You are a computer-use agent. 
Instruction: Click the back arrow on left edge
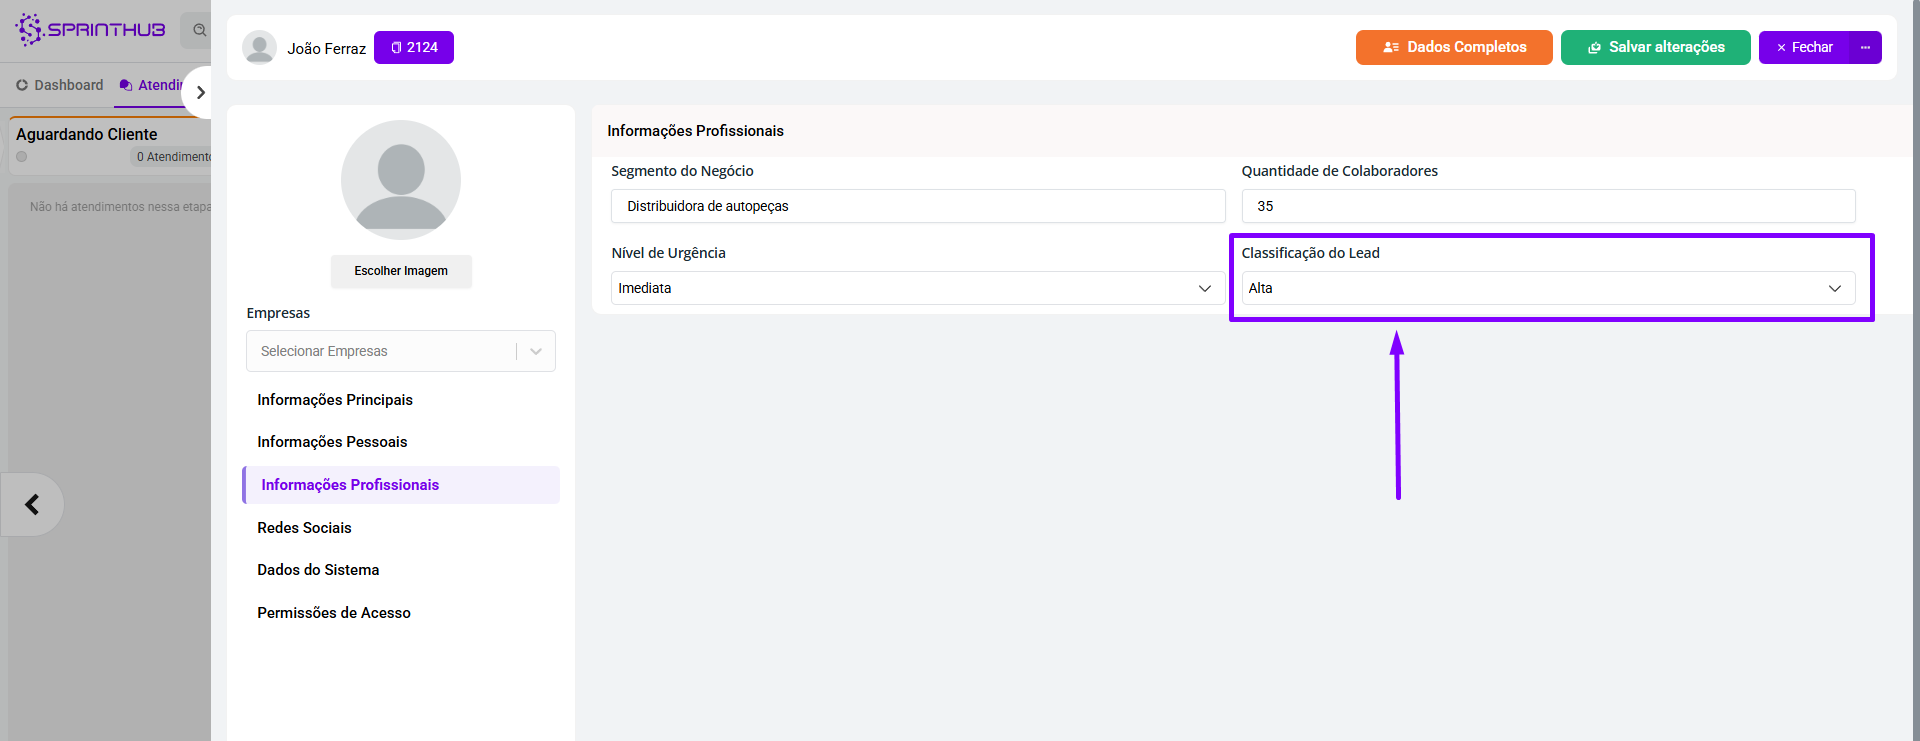32,504
